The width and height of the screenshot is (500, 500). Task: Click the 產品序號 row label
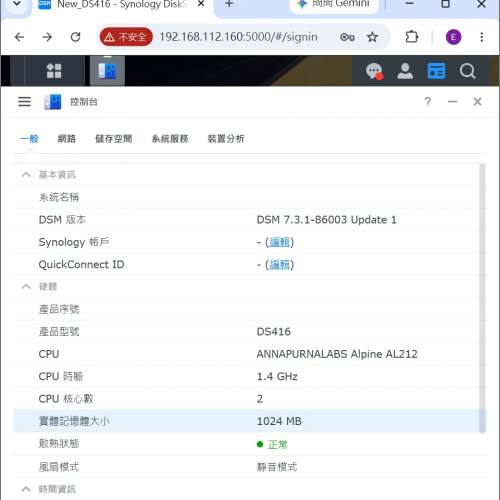click(x=59, y=309)
